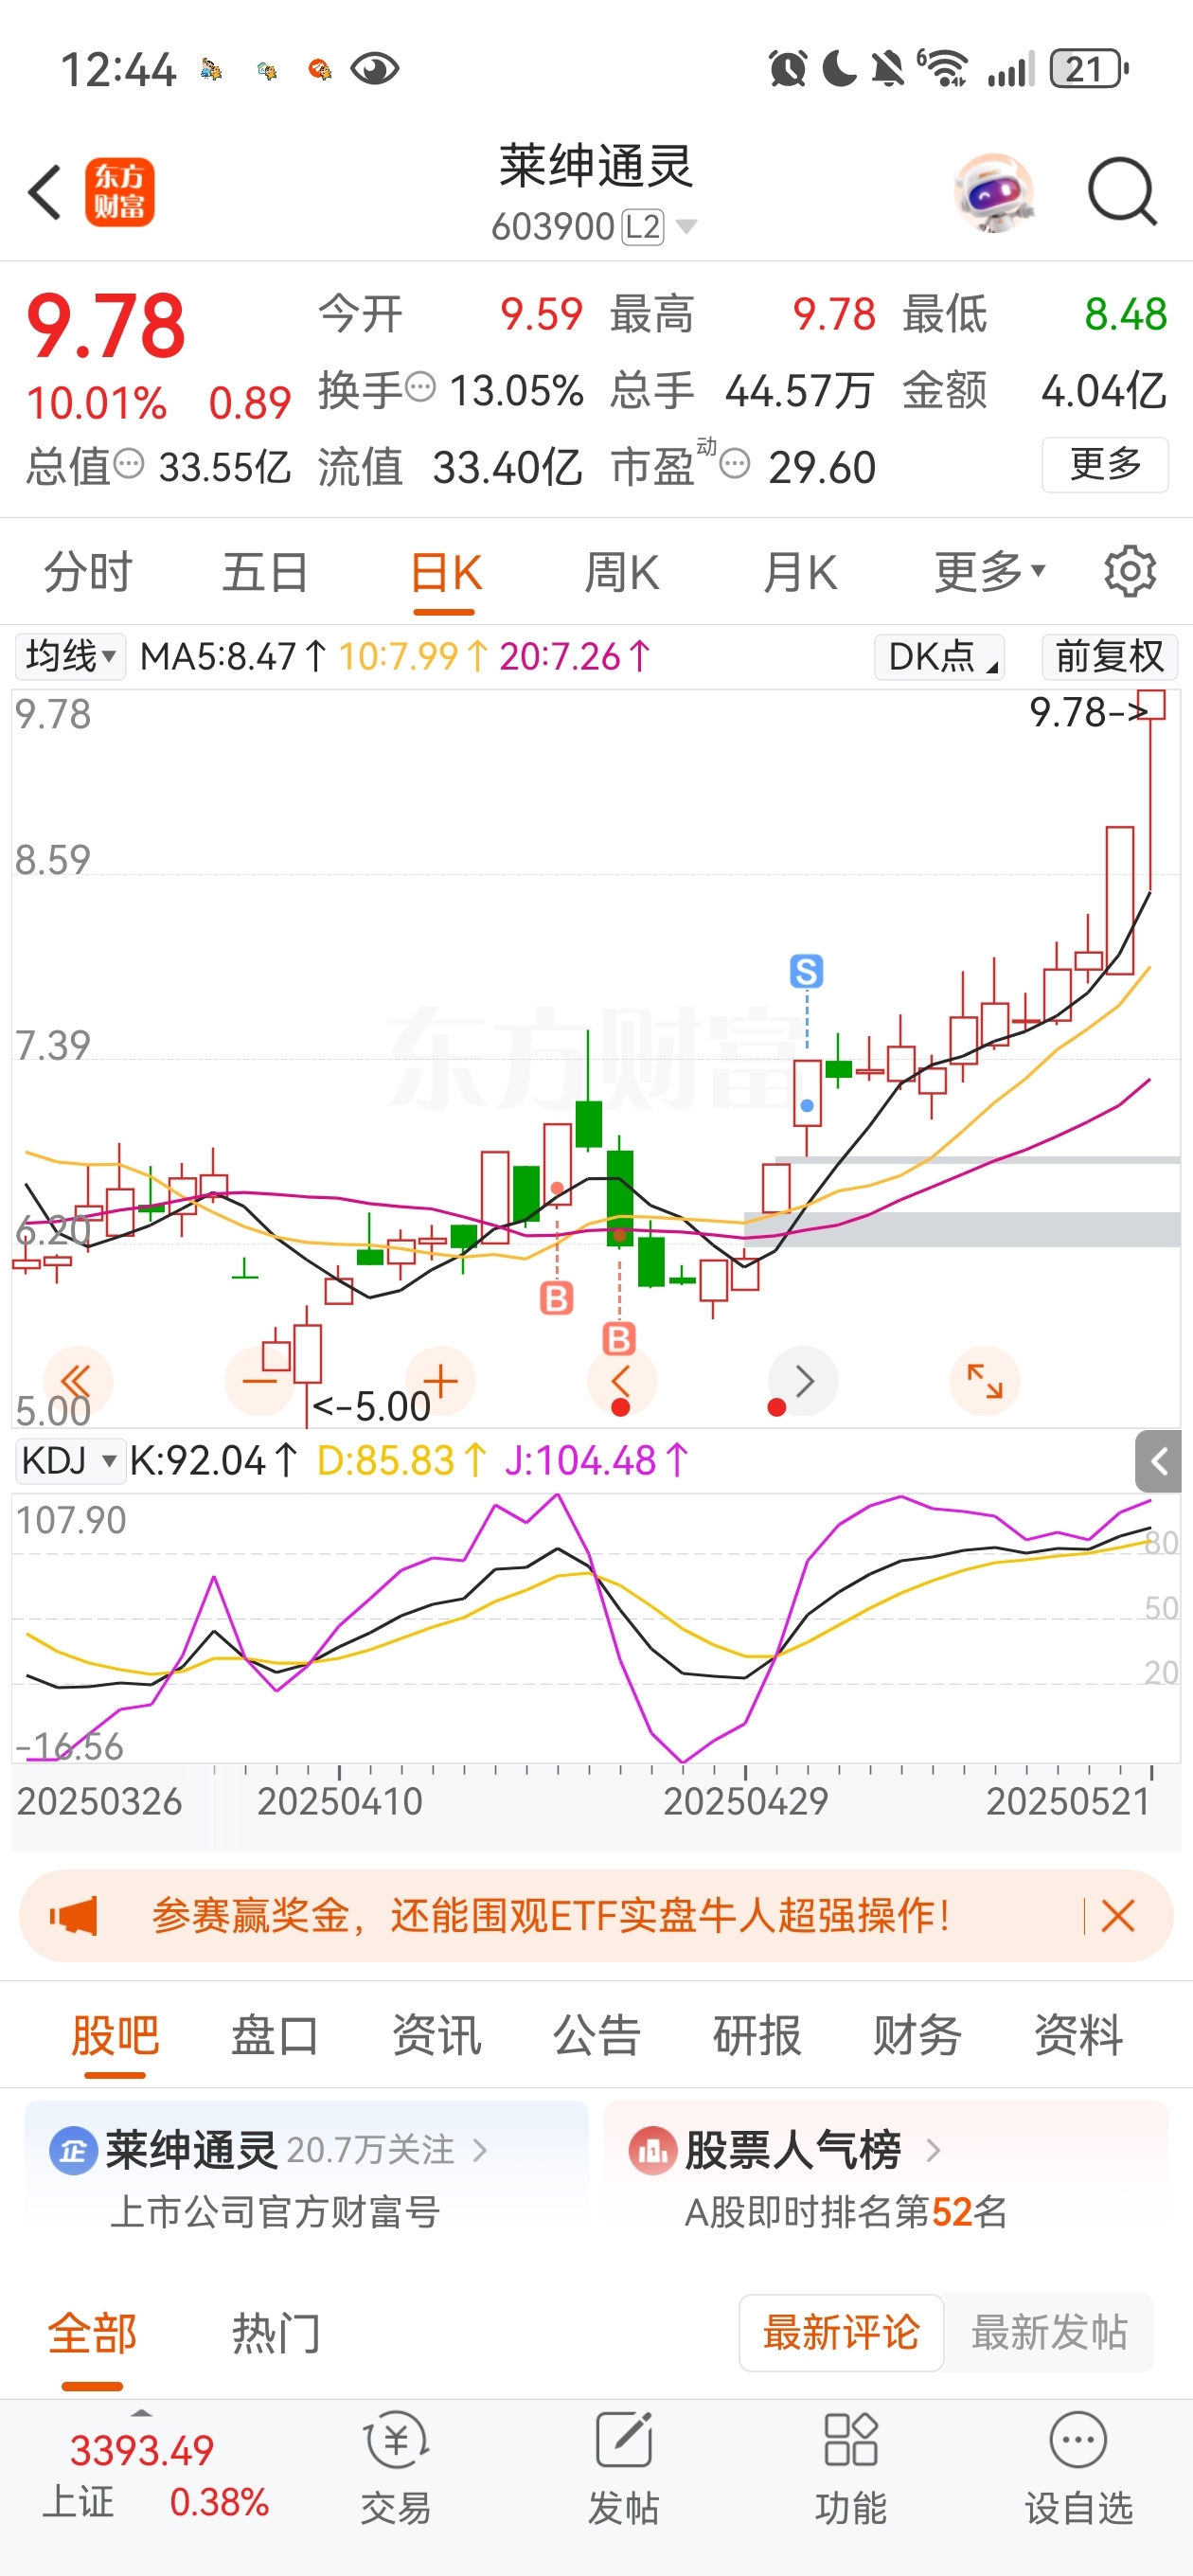Tap the double-left scroll chart icon
The width and height of the screenshot is (1193, 2576).
(77, 1381)
